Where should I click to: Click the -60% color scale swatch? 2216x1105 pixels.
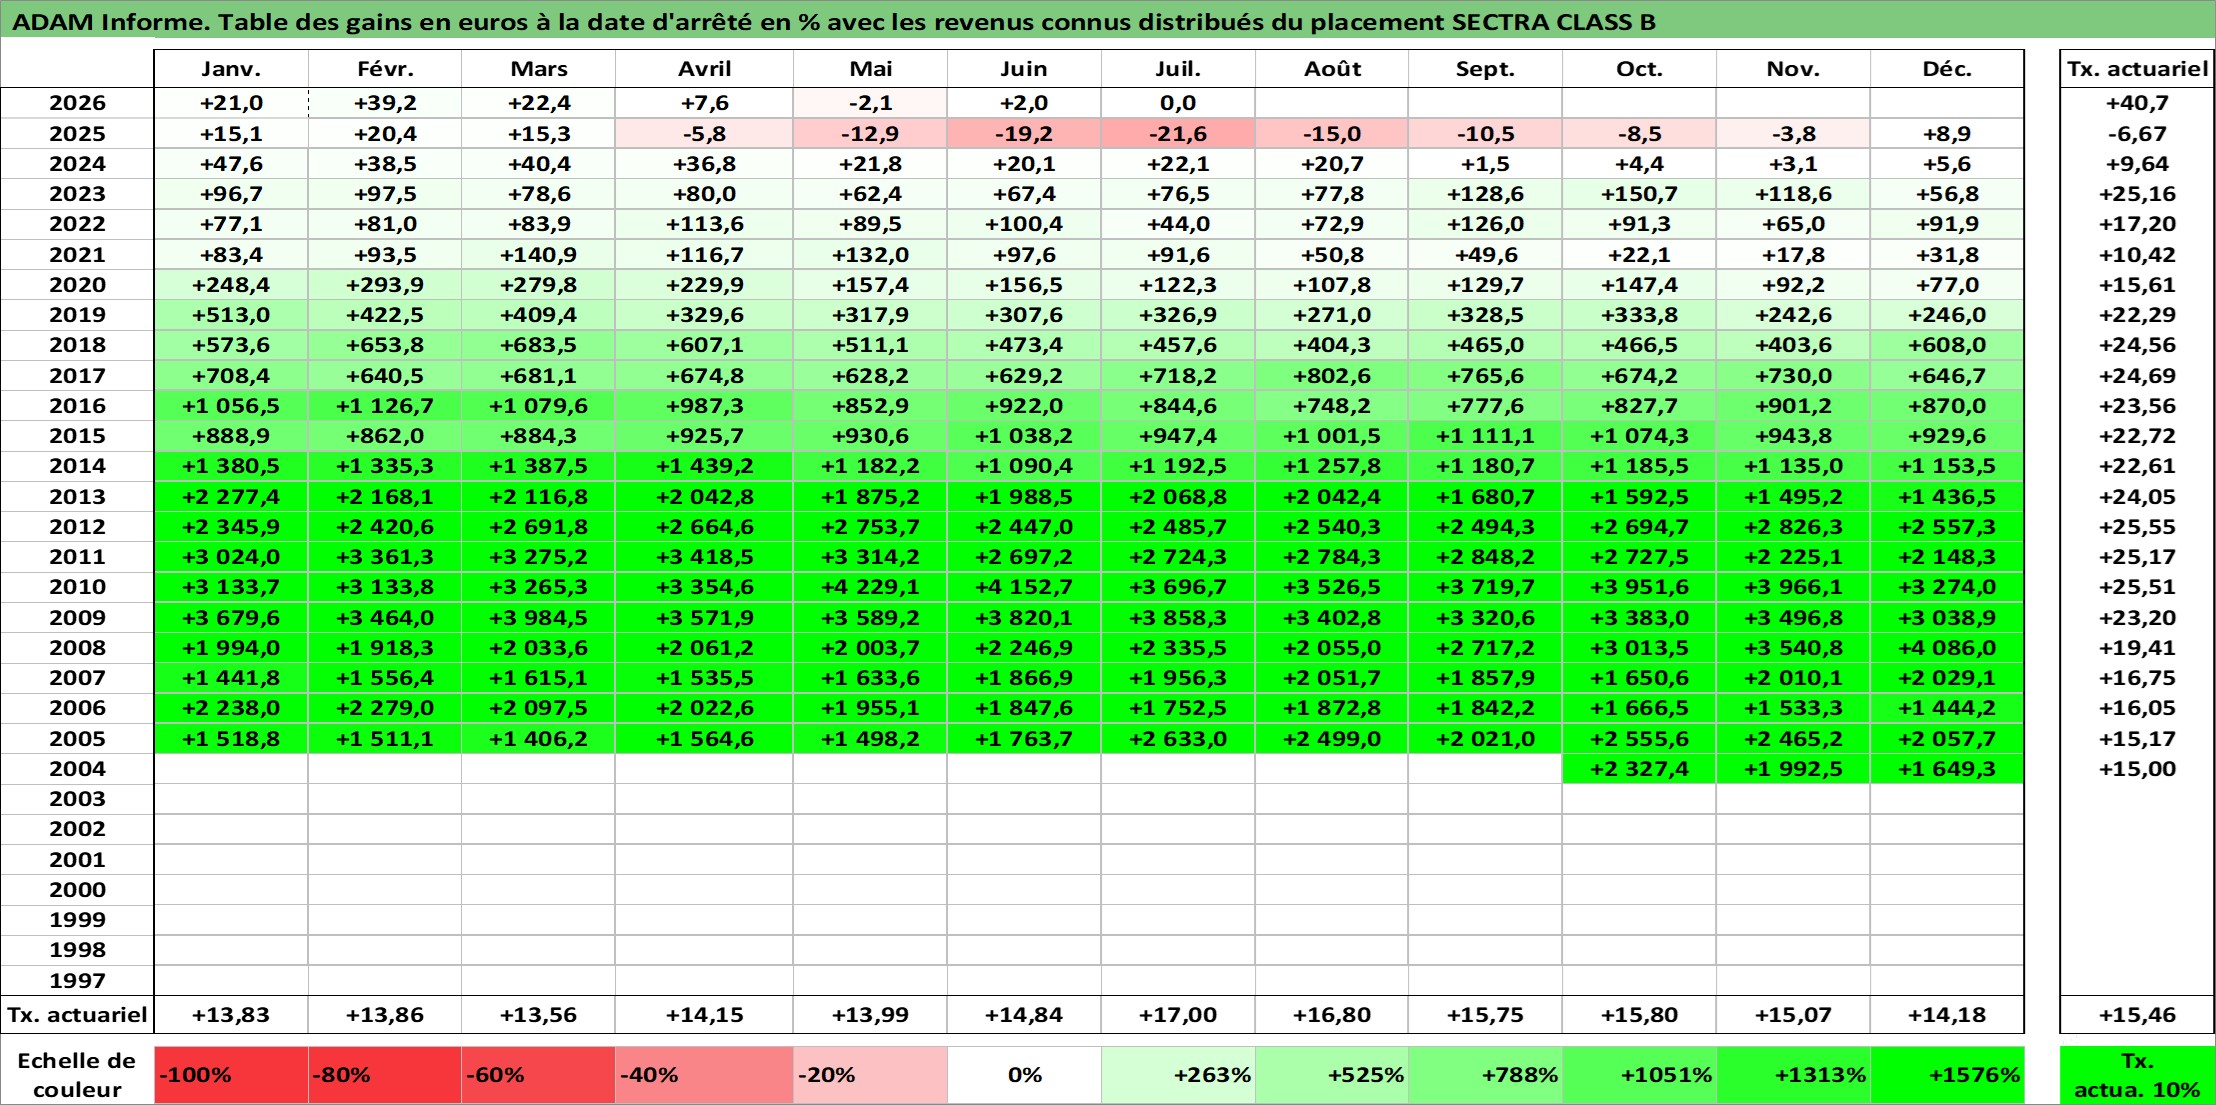(538, 1075)
